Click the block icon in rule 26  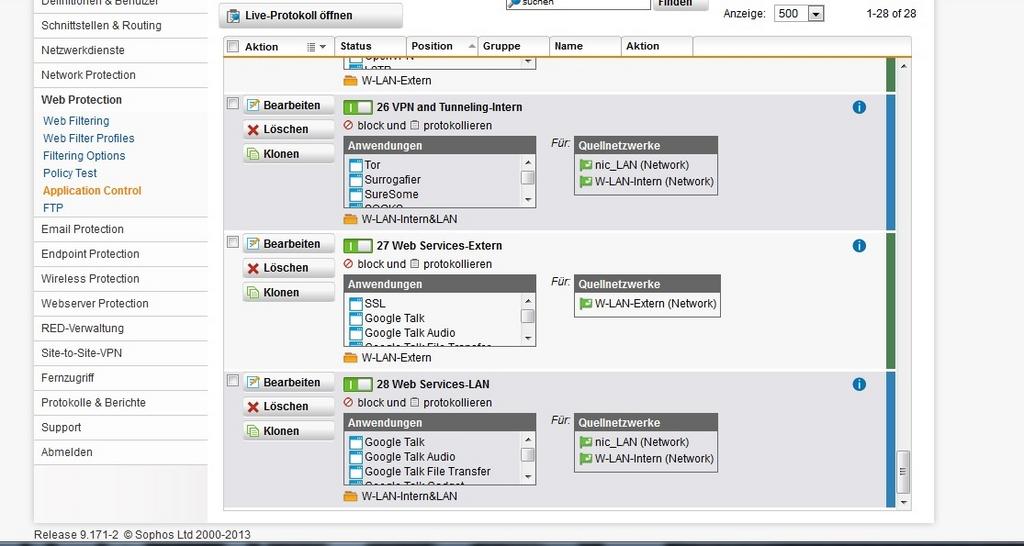[348, 125]
